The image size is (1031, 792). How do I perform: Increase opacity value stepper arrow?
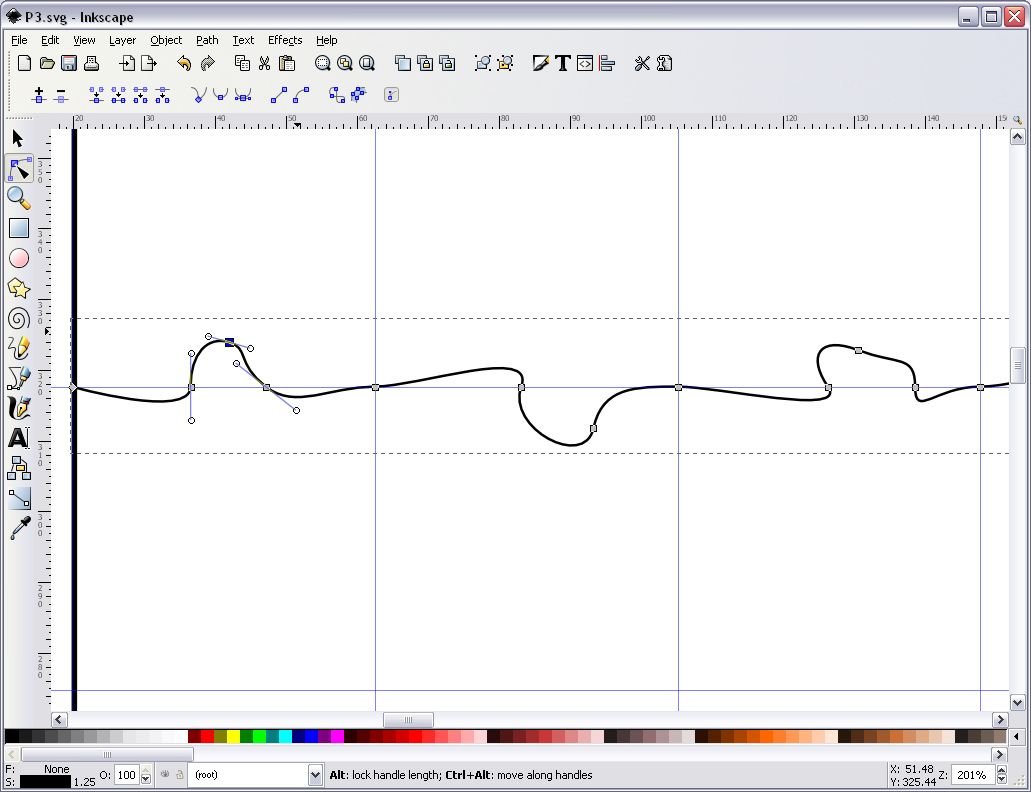(x=145, y=770)
